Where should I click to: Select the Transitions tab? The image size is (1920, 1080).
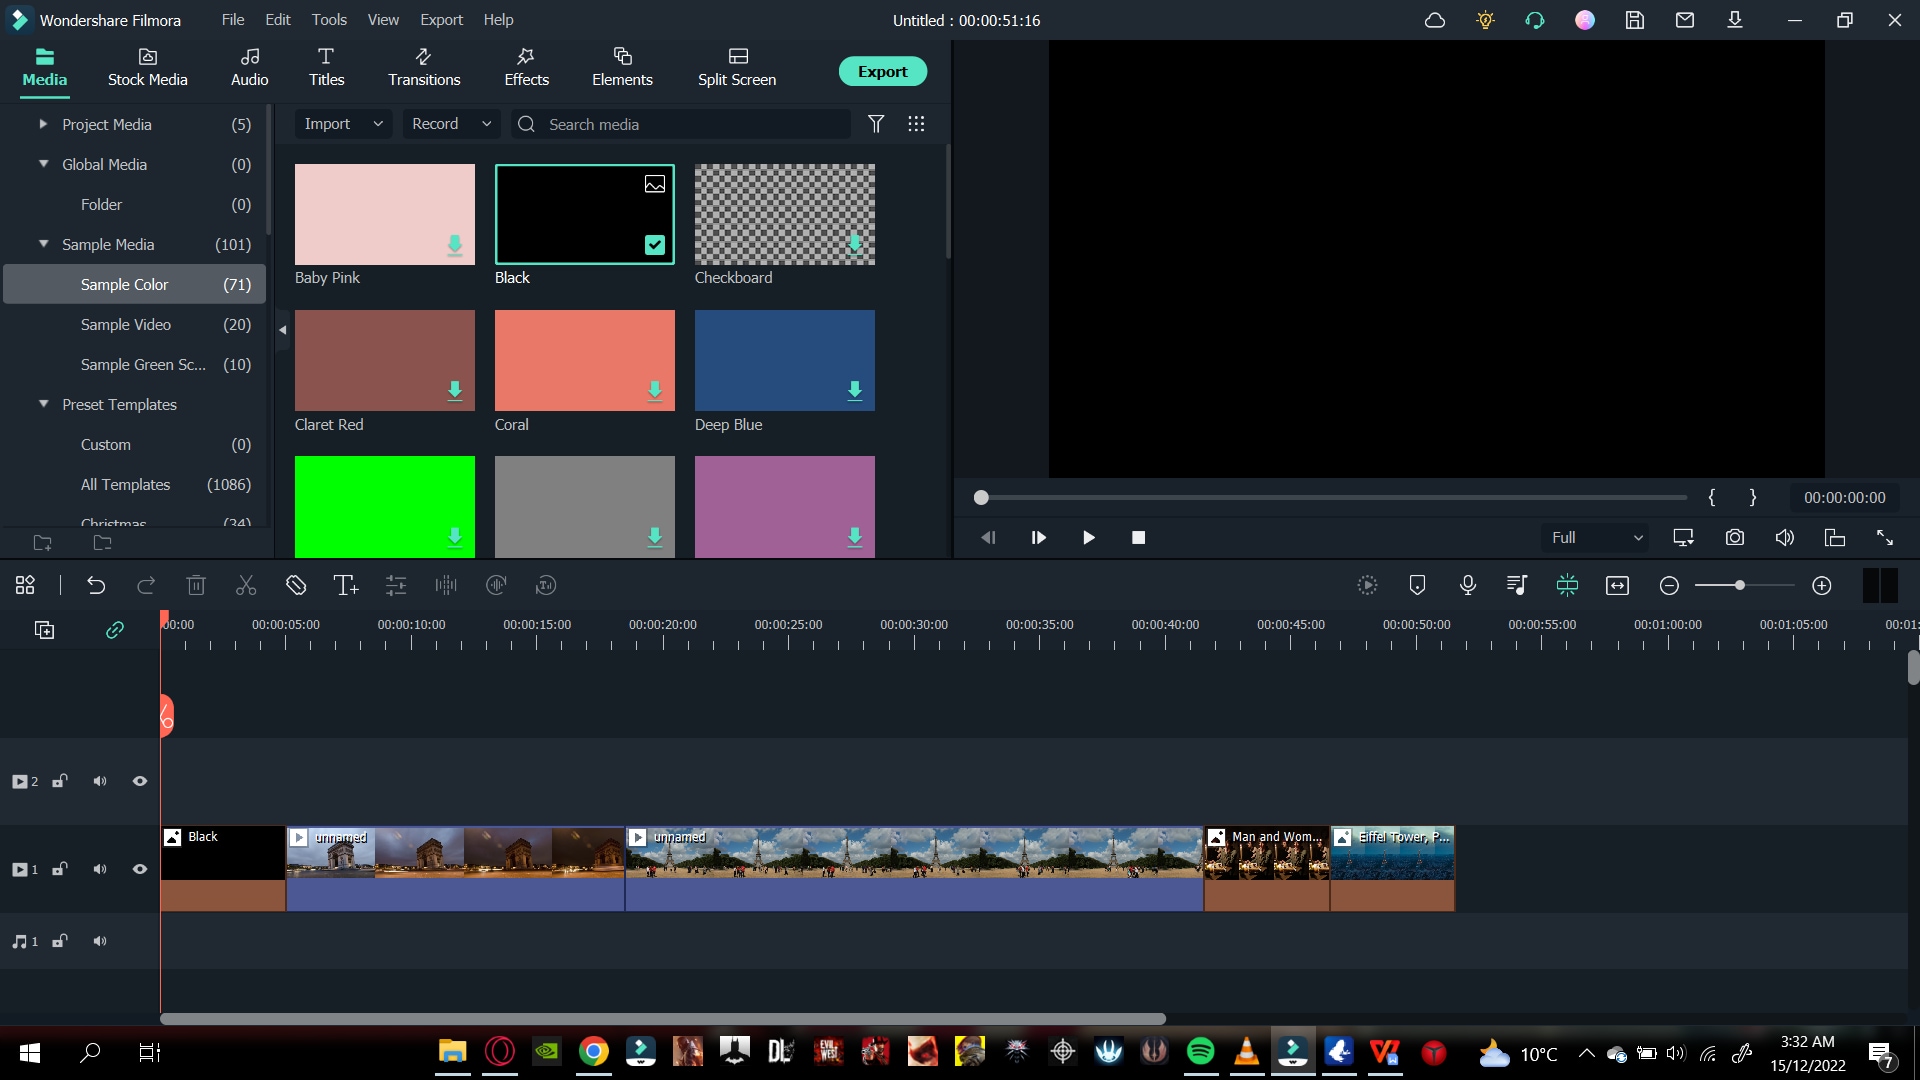point(423,66)
